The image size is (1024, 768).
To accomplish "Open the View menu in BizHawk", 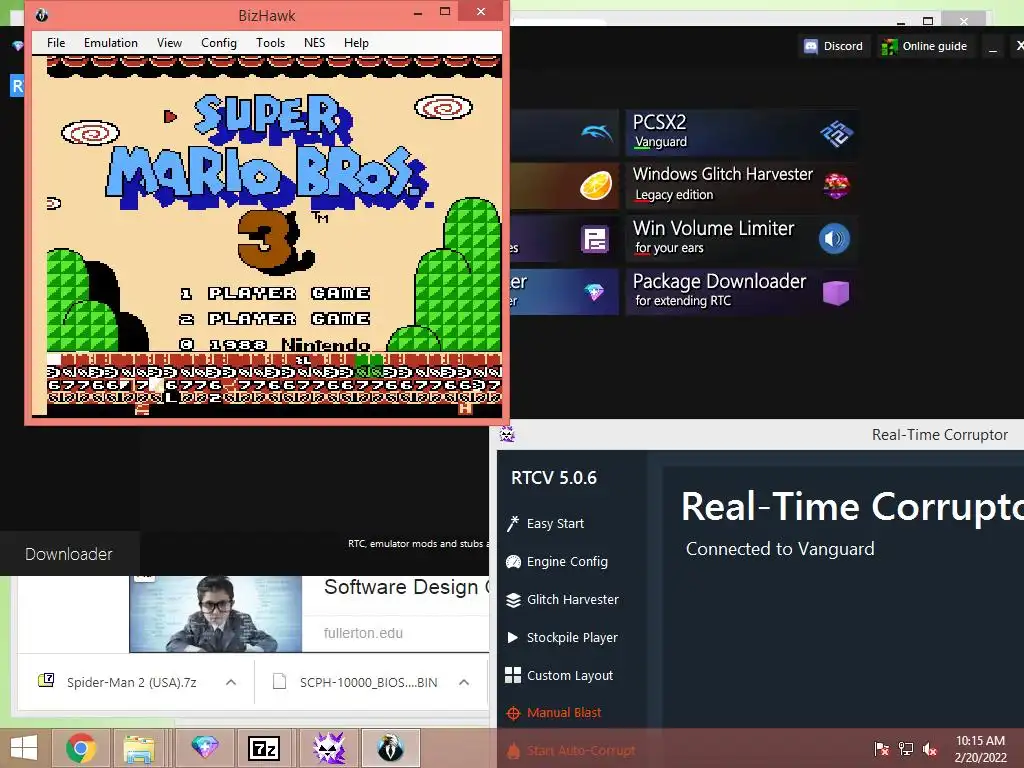I will 169,43.
